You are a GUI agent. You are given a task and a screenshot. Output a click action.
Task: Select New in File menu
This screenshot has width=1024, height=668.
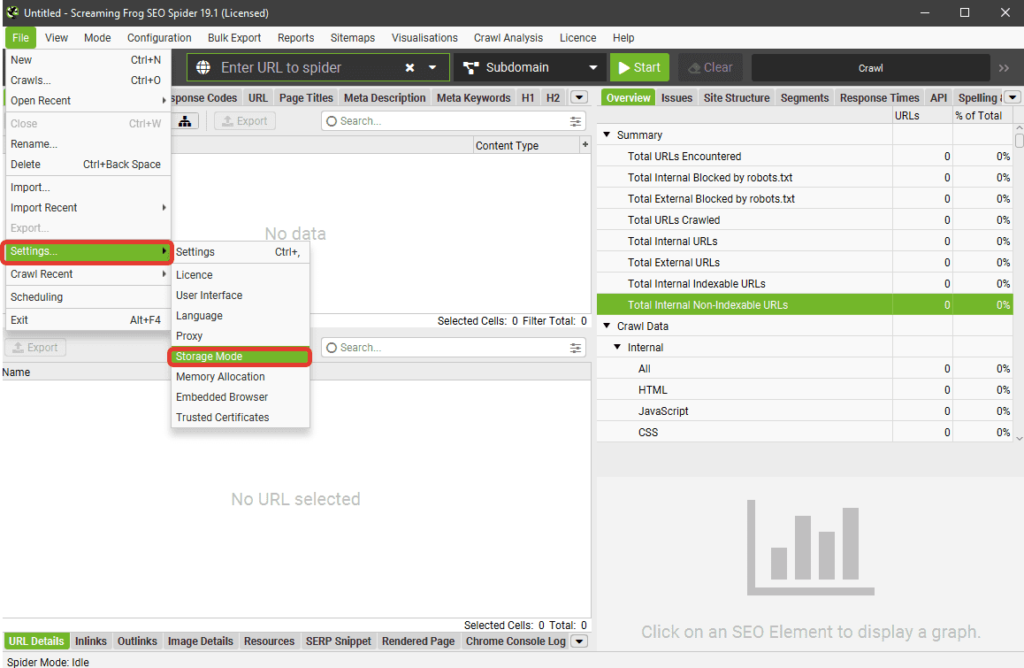pyautogui.click(x=88, y=60)
